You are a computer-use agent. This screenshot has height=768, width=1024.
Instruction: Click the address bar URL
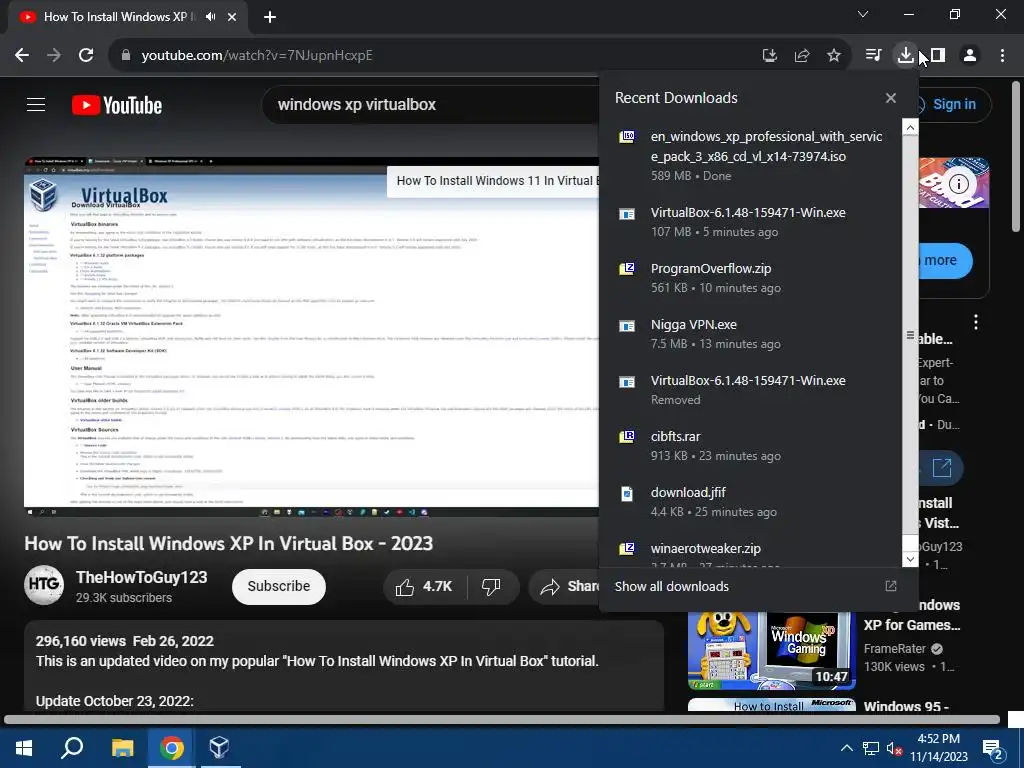click(257, 56)
